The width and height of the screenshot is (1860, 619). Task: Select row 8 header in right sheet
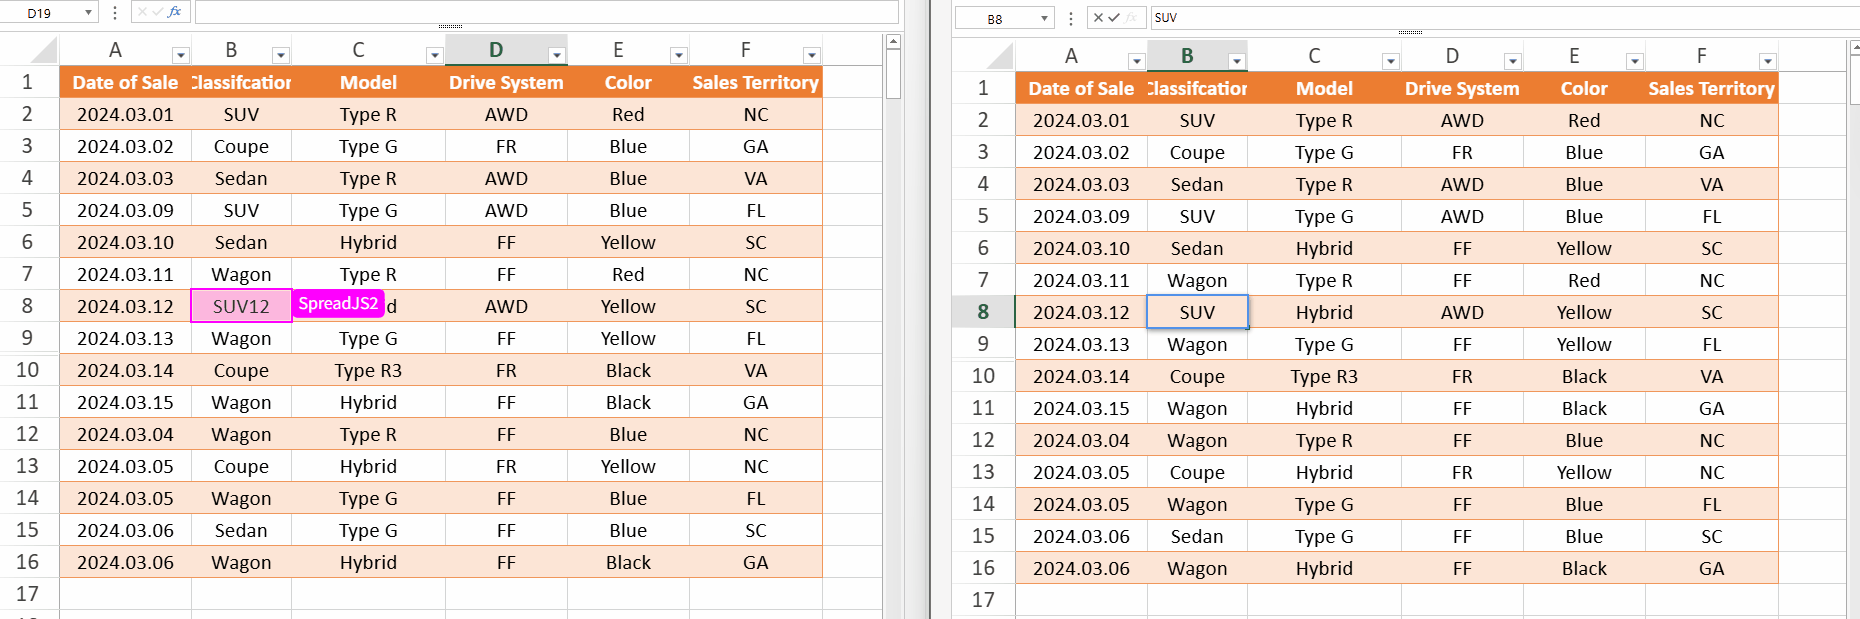pyautogui.click(x=983, y=312)
